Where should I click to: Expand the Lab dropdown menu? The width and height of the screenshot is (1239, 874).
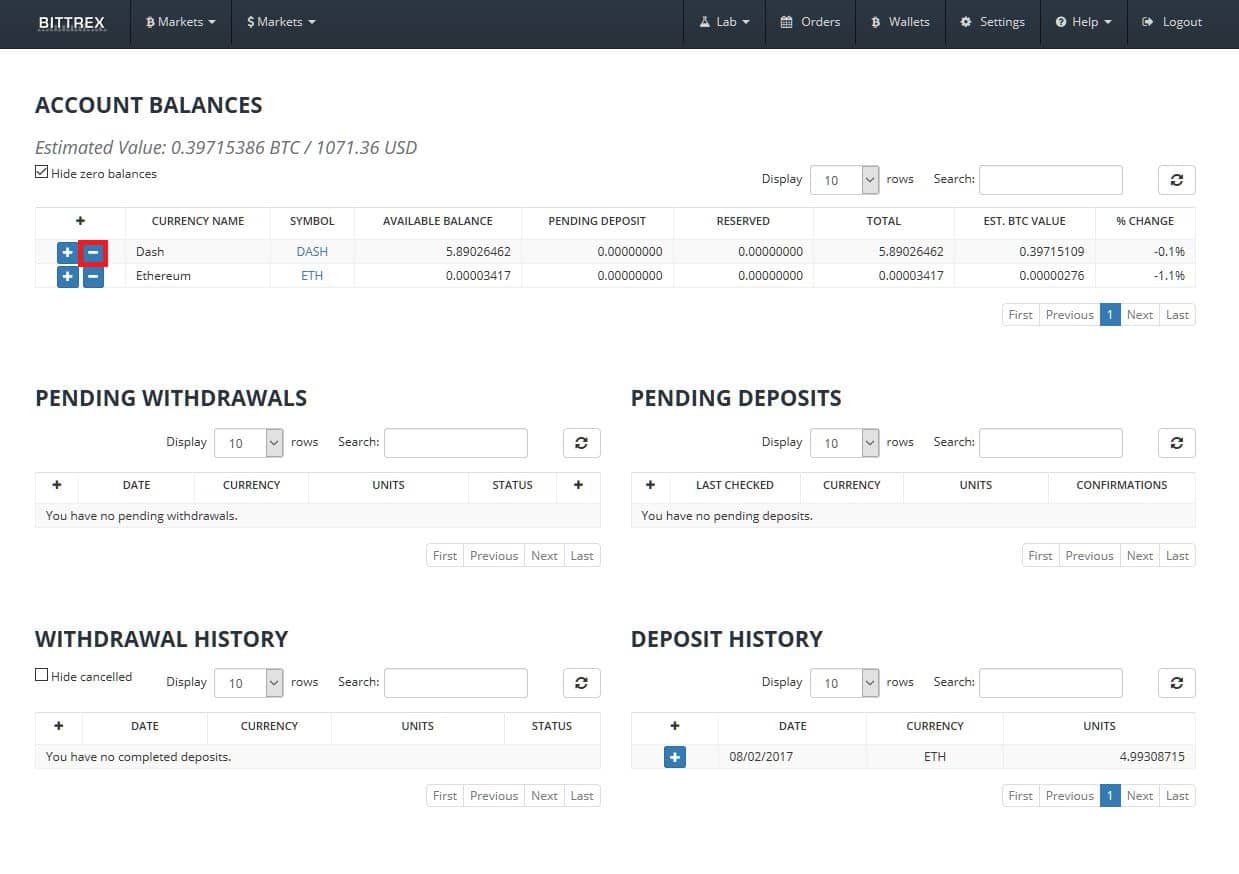pos(724,22)
